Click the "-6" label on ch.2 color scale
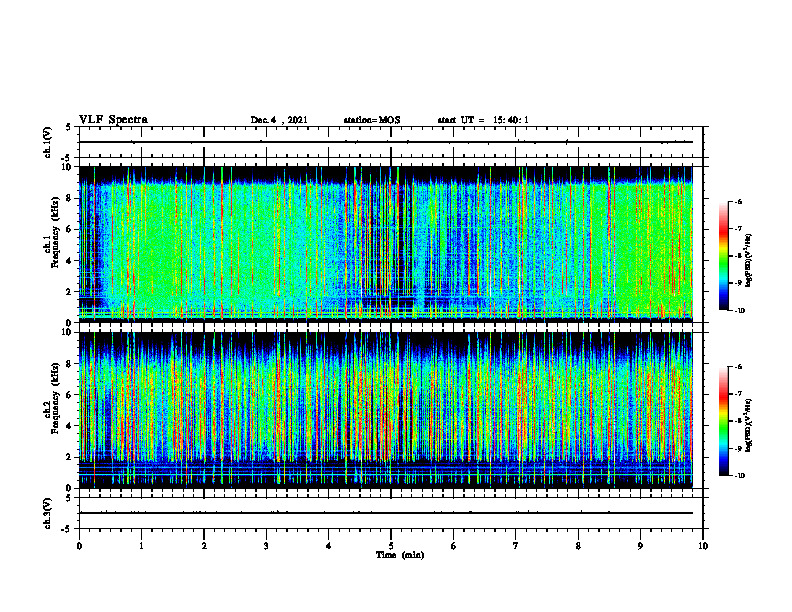The image size is (792, 612). (738, 367)
